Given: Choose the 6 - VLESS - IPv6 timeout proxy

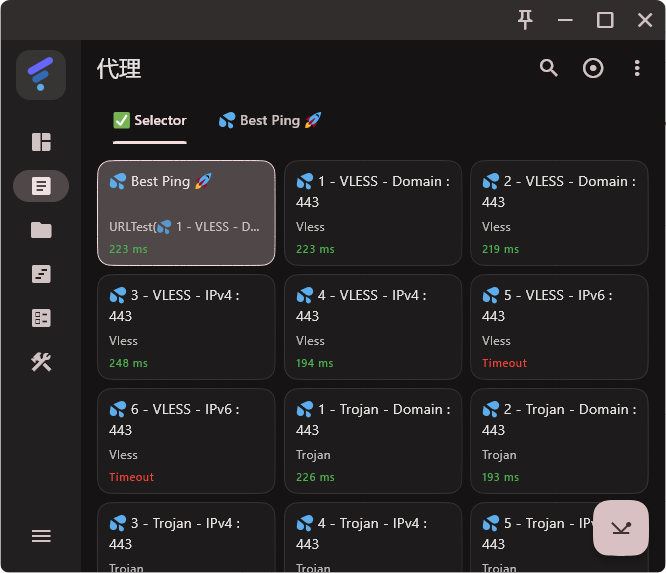Looking at the screenshot, I should 186,441.
